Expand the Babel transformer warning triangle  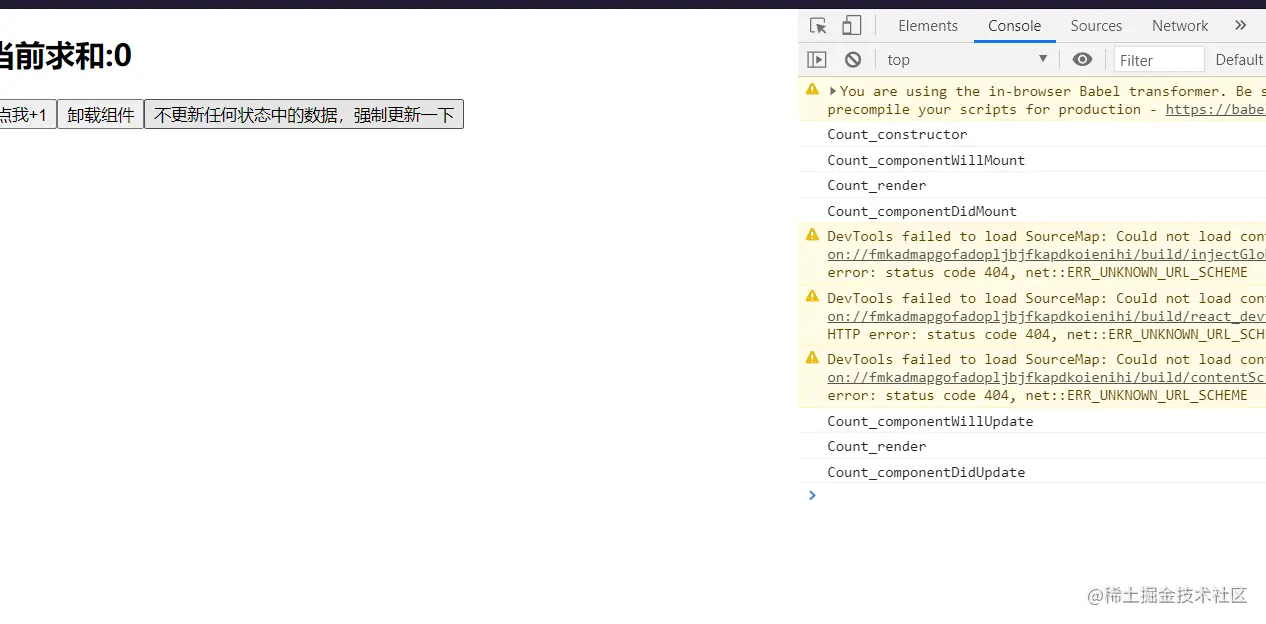coord(833,91)
